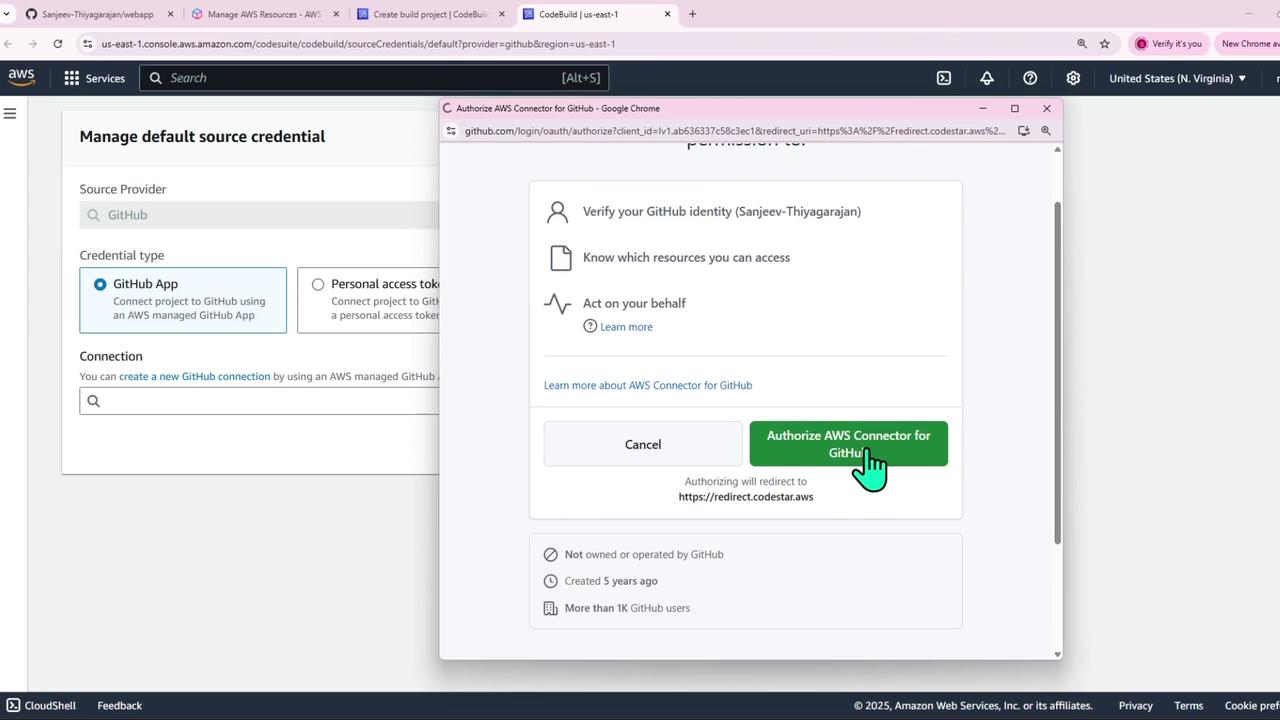Click the open-in-tab icon in popup address bar
This screenshot has height=720, width=1280.
(x=1023, y=131)
